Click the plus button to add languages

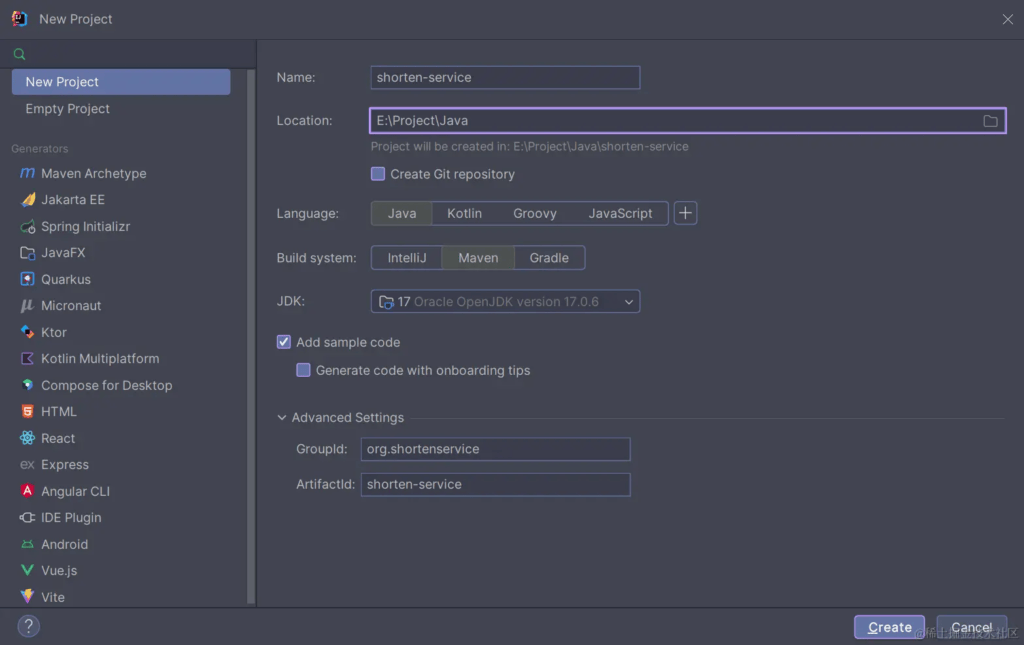pos(685,213)
